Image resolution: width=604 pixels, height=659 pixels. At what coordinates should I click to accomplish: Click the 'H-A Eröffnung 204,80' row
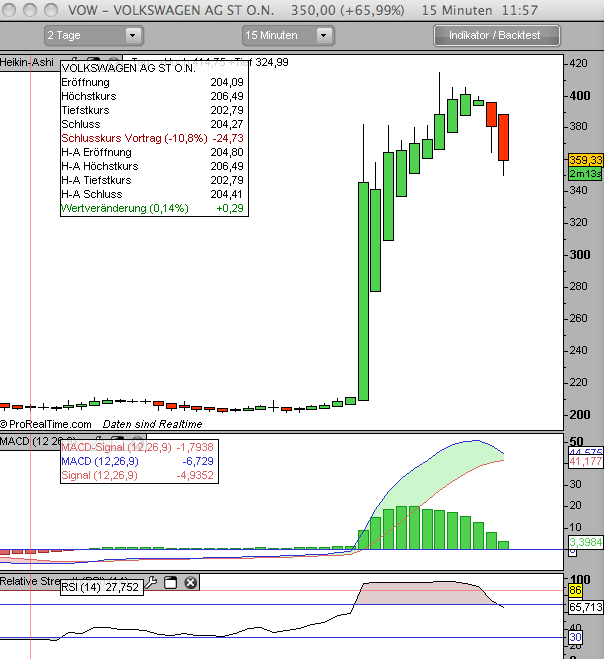(152, 152)
